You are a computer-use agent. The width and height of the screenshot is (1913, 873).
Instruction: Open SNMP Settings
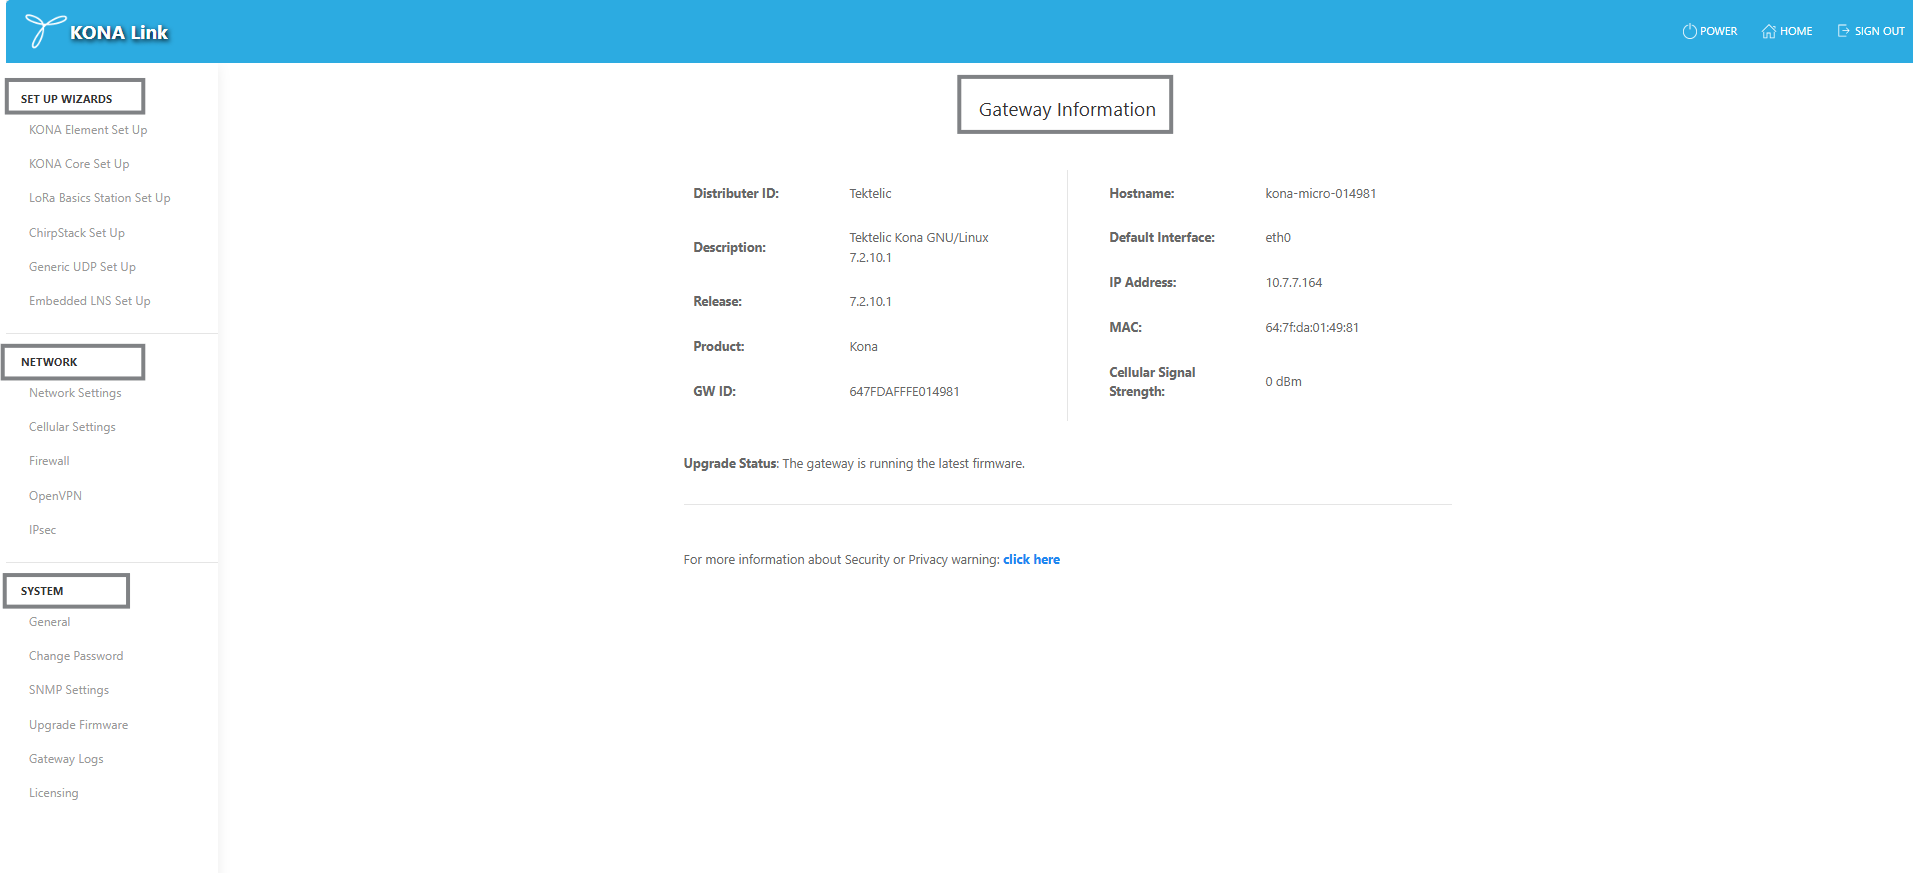[x=69, y=690]
